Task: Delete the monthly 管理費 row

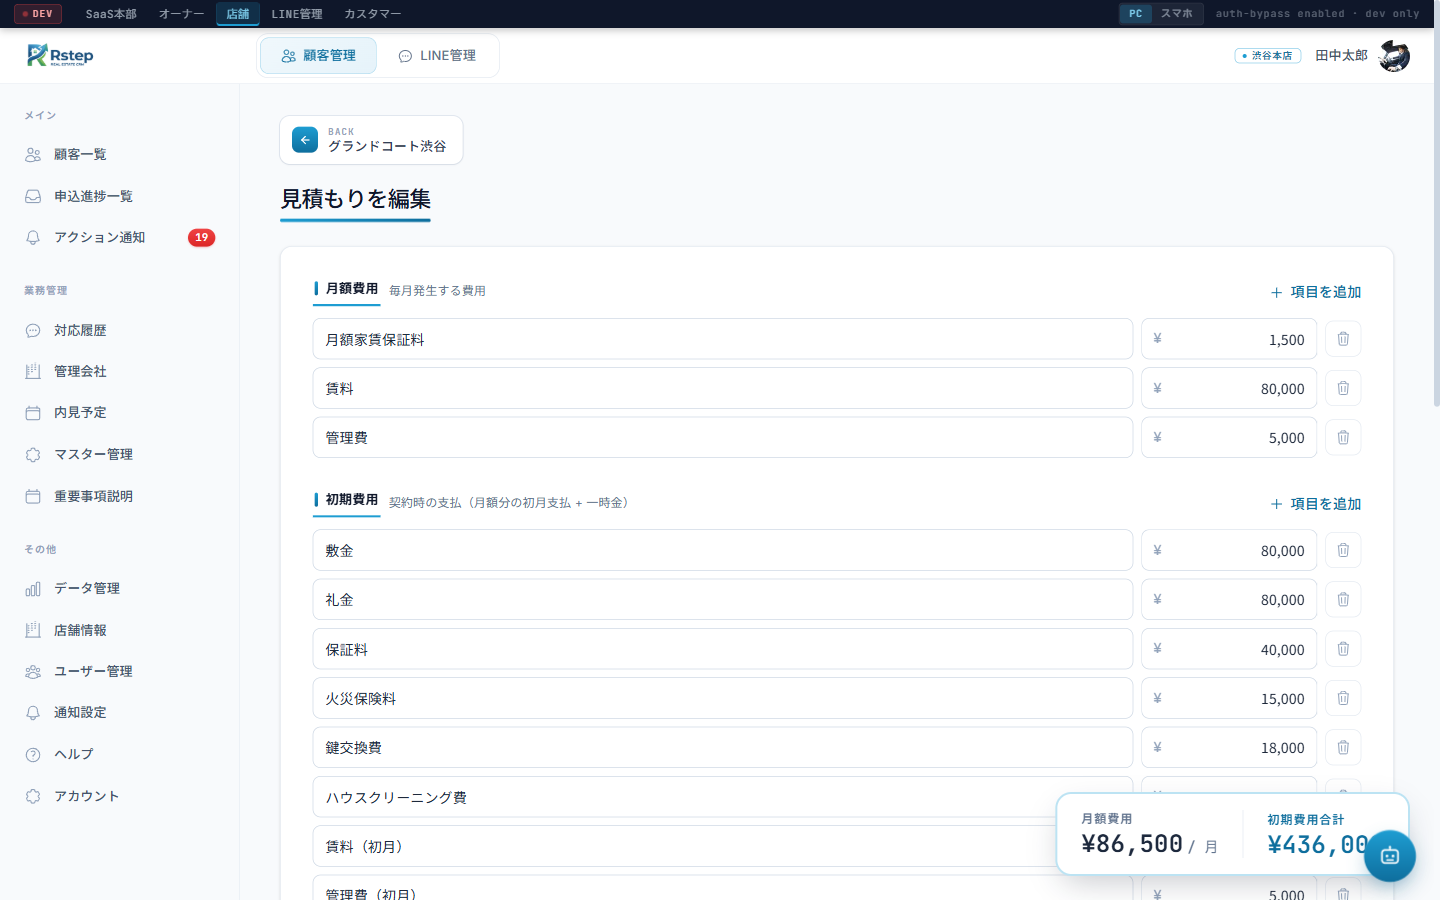Action: click(x=1343, y=437)
